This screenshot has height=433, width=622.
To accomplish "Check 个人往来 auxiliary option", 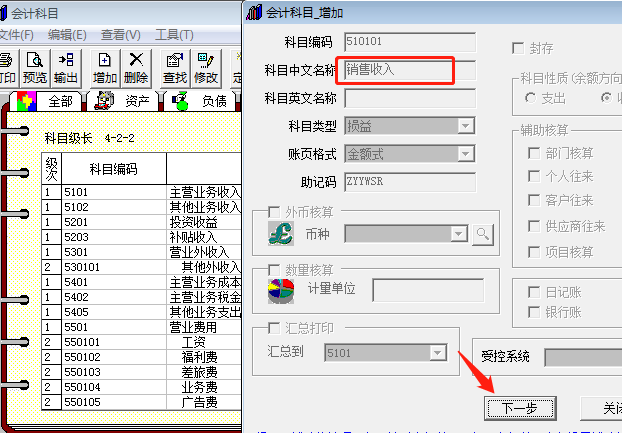I will tap(534, 176).
